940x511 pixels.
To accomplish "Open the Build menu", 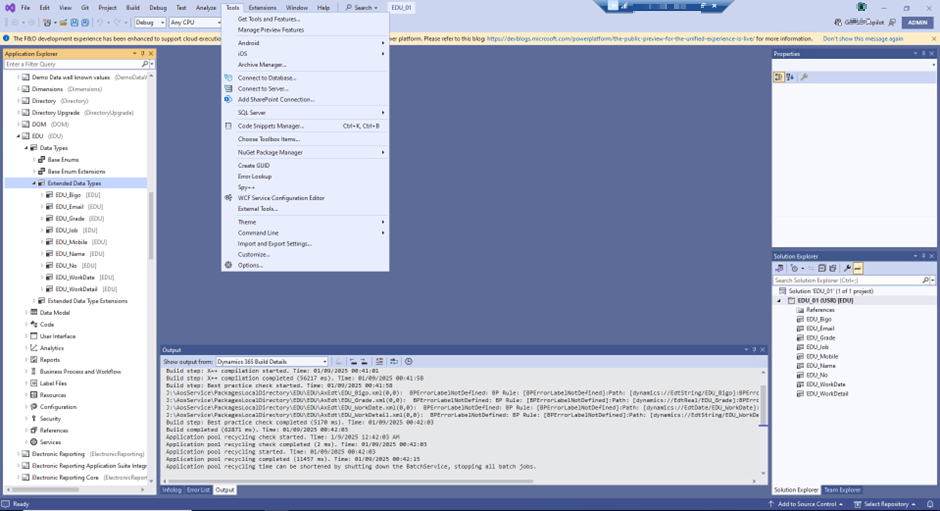I will (x=132, y=7).
